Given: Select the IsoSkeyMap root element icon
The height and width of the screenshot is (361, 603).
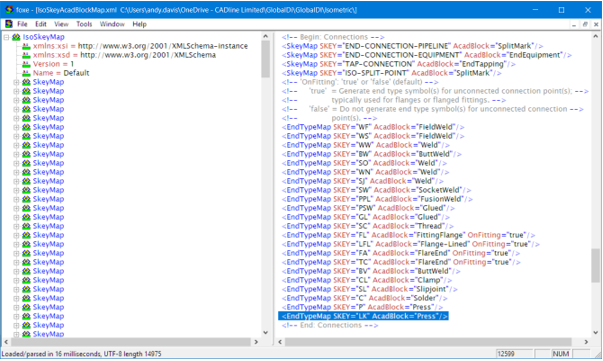Looking at the screenshot, I should point(16,37).
